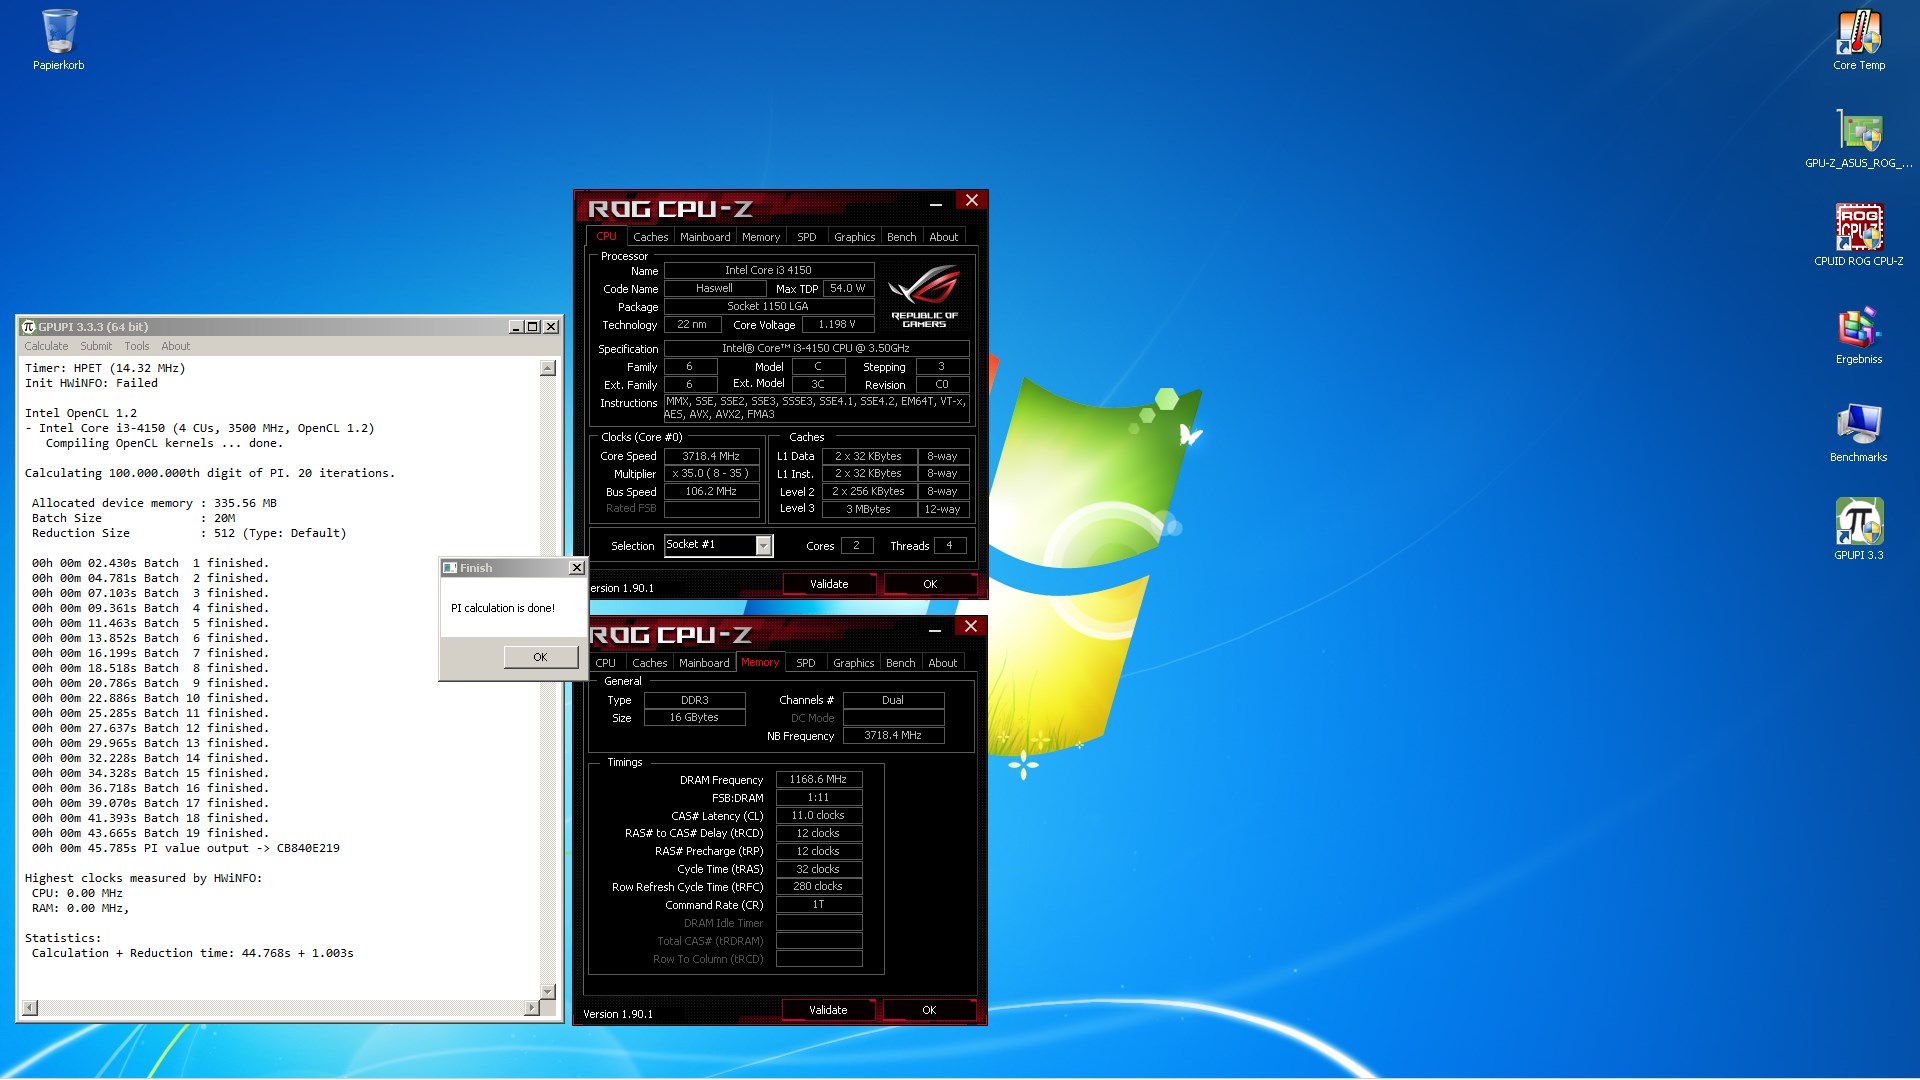Click the GPUPI title bar pi icon
This screenshot has width=1920, height=1080.
pyautogui.click(x=28, y=327)
